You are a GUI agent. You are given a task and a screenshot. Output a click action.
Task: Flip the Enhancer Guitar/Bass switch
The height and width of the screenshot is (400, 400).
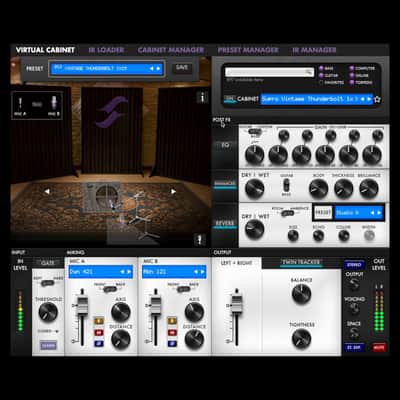coord(286,185)
